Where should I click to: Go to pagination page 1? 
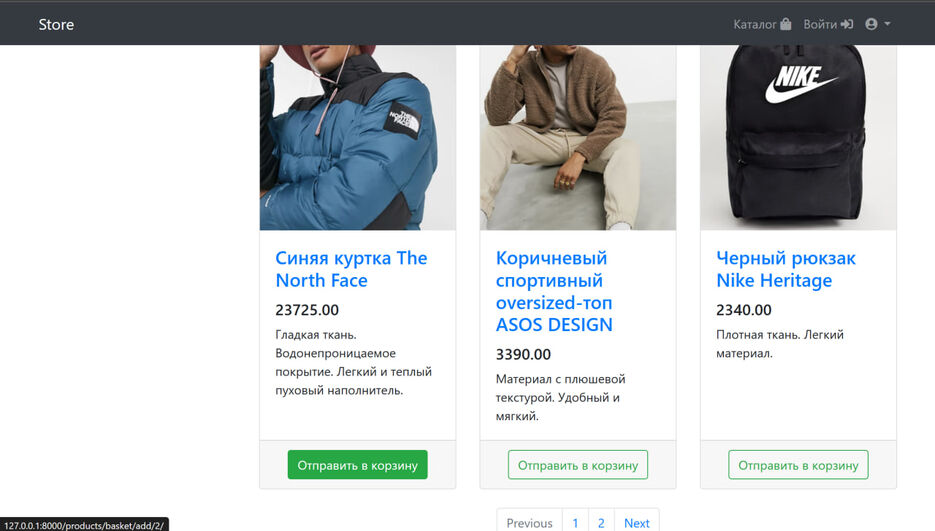pos(575,523)
